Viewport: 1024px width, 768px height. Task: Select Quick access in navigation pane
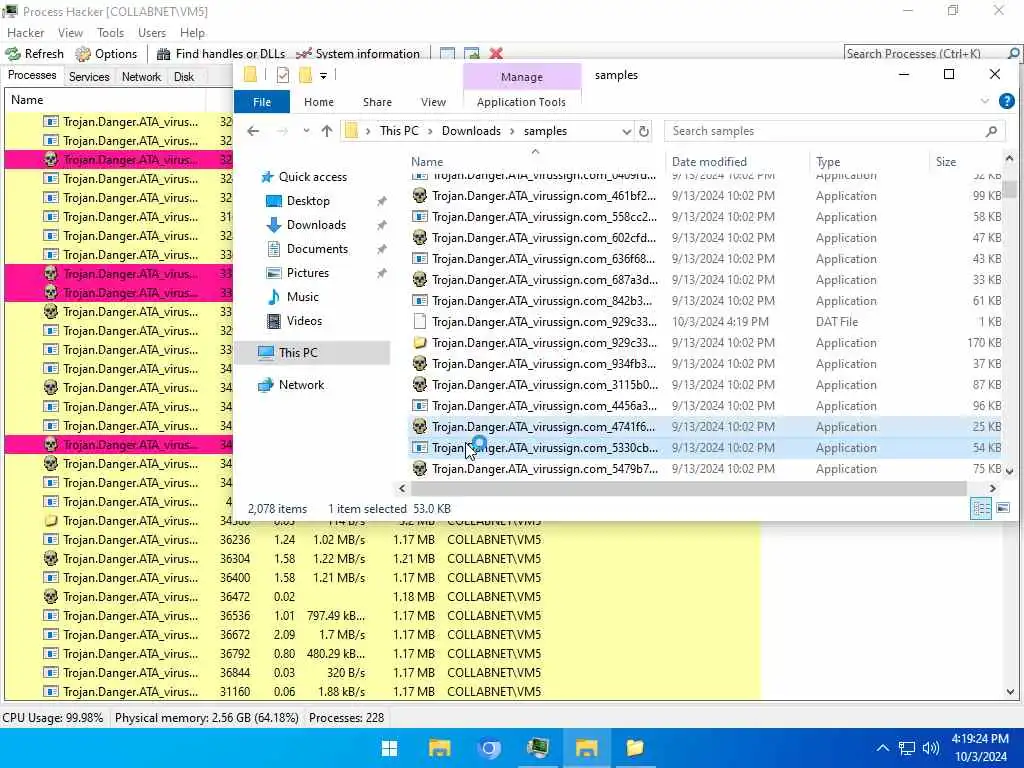point(304,177)
